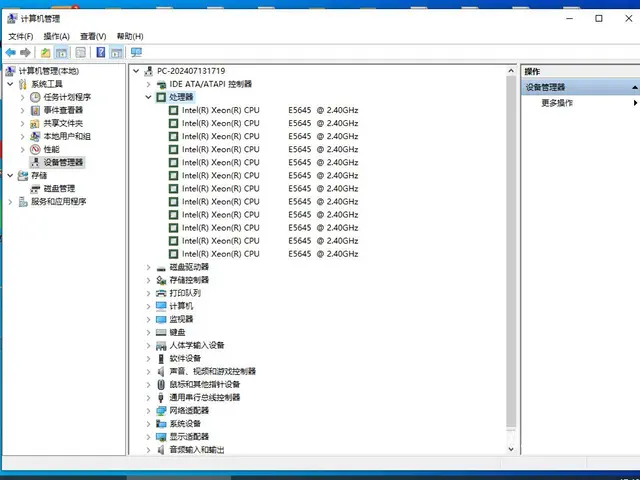The width and height of the screenshot is (640, 480).
Task: Click the 性能 monitor icon
Action: pyautogui.click(x=35, y=149)
